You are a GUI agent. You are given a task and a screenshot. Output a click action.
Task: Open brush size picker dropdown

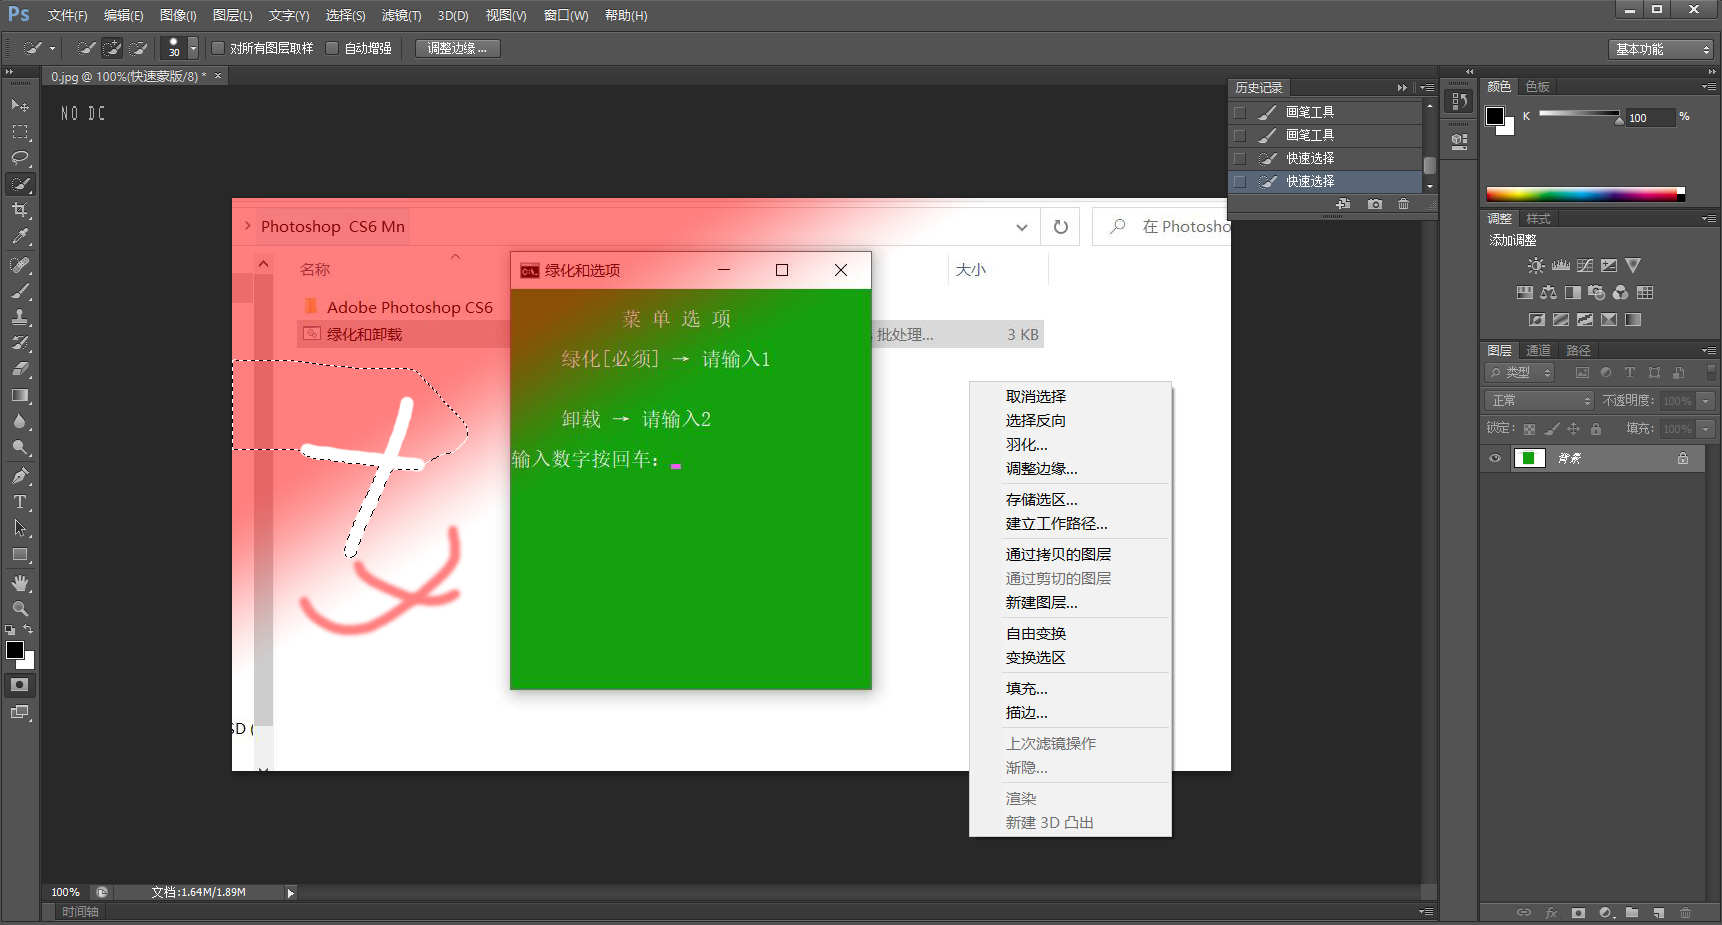tap(193, 48)
